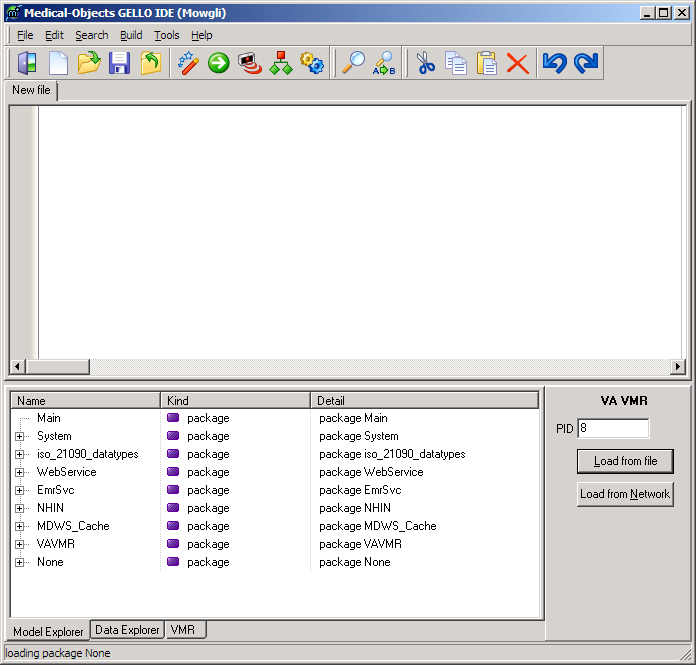Click the magic wand icon
696x665 pixels.
188,63
